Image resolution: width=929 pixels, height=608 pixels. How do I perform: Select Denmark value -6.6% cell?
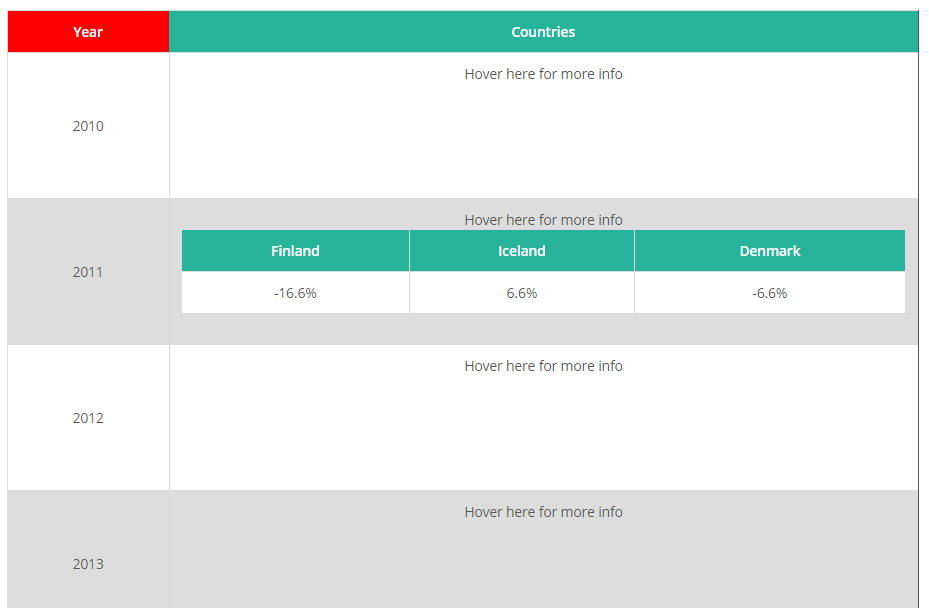pyautogui.click(x=770, y=293)
